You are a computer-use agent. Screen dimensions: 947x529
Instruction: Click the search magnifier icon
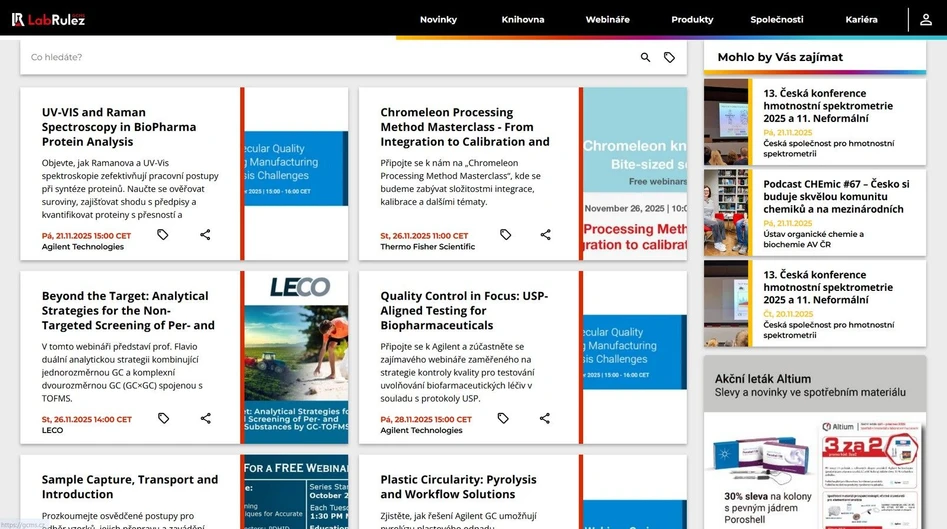pyautogui.click(x=645, y=58)
